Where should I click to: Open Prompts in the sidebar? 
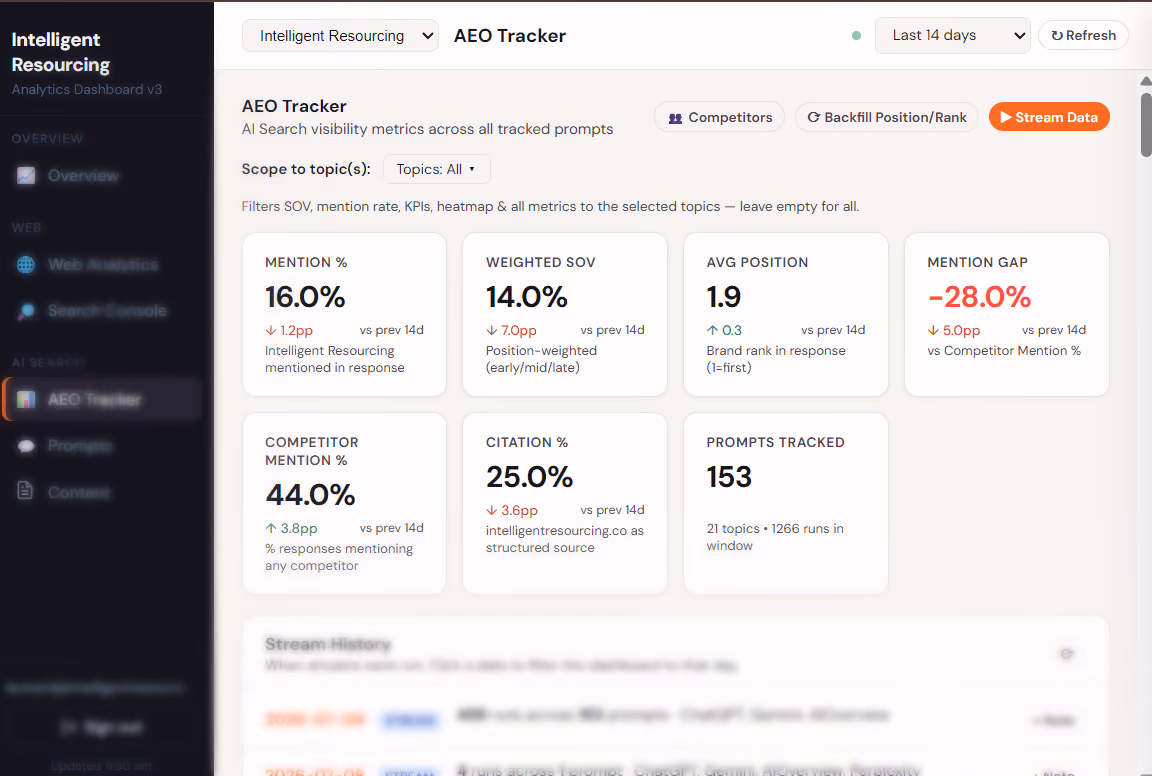pos(101,445)
